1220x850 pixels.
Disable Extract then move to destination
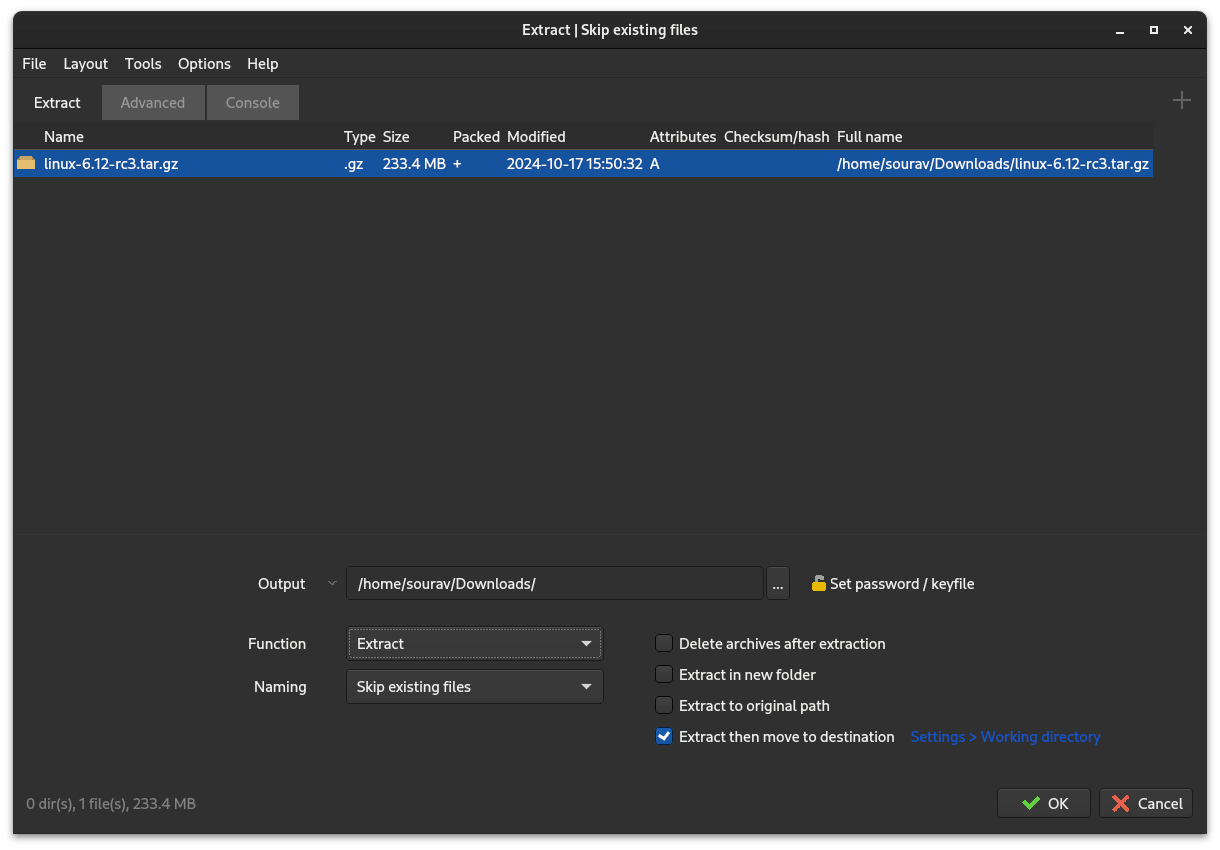pos(663,736)
